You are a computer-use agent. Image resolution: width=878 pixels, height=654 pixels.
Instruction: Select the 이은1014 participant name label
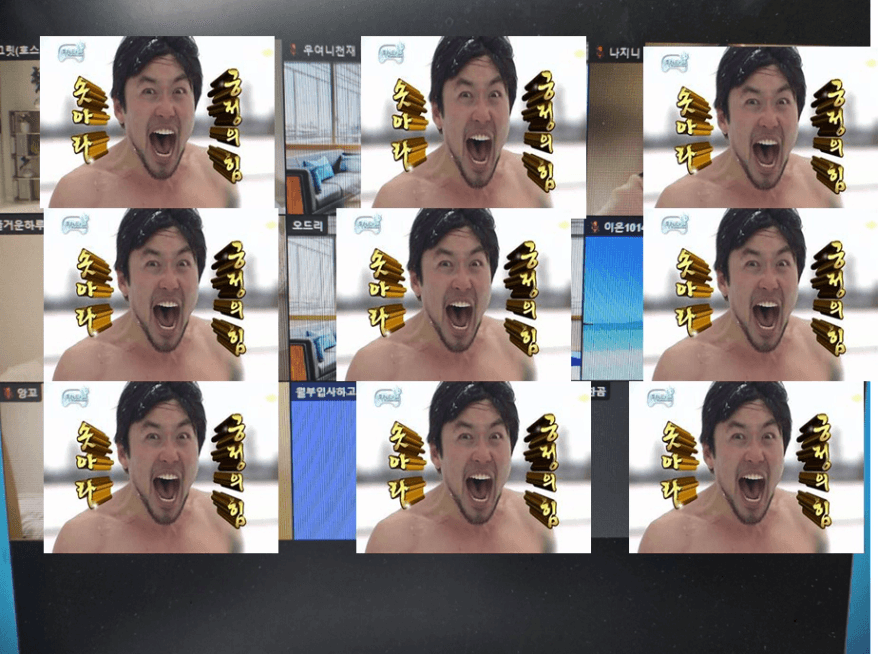pyautogui.click(x=622, y=227)
